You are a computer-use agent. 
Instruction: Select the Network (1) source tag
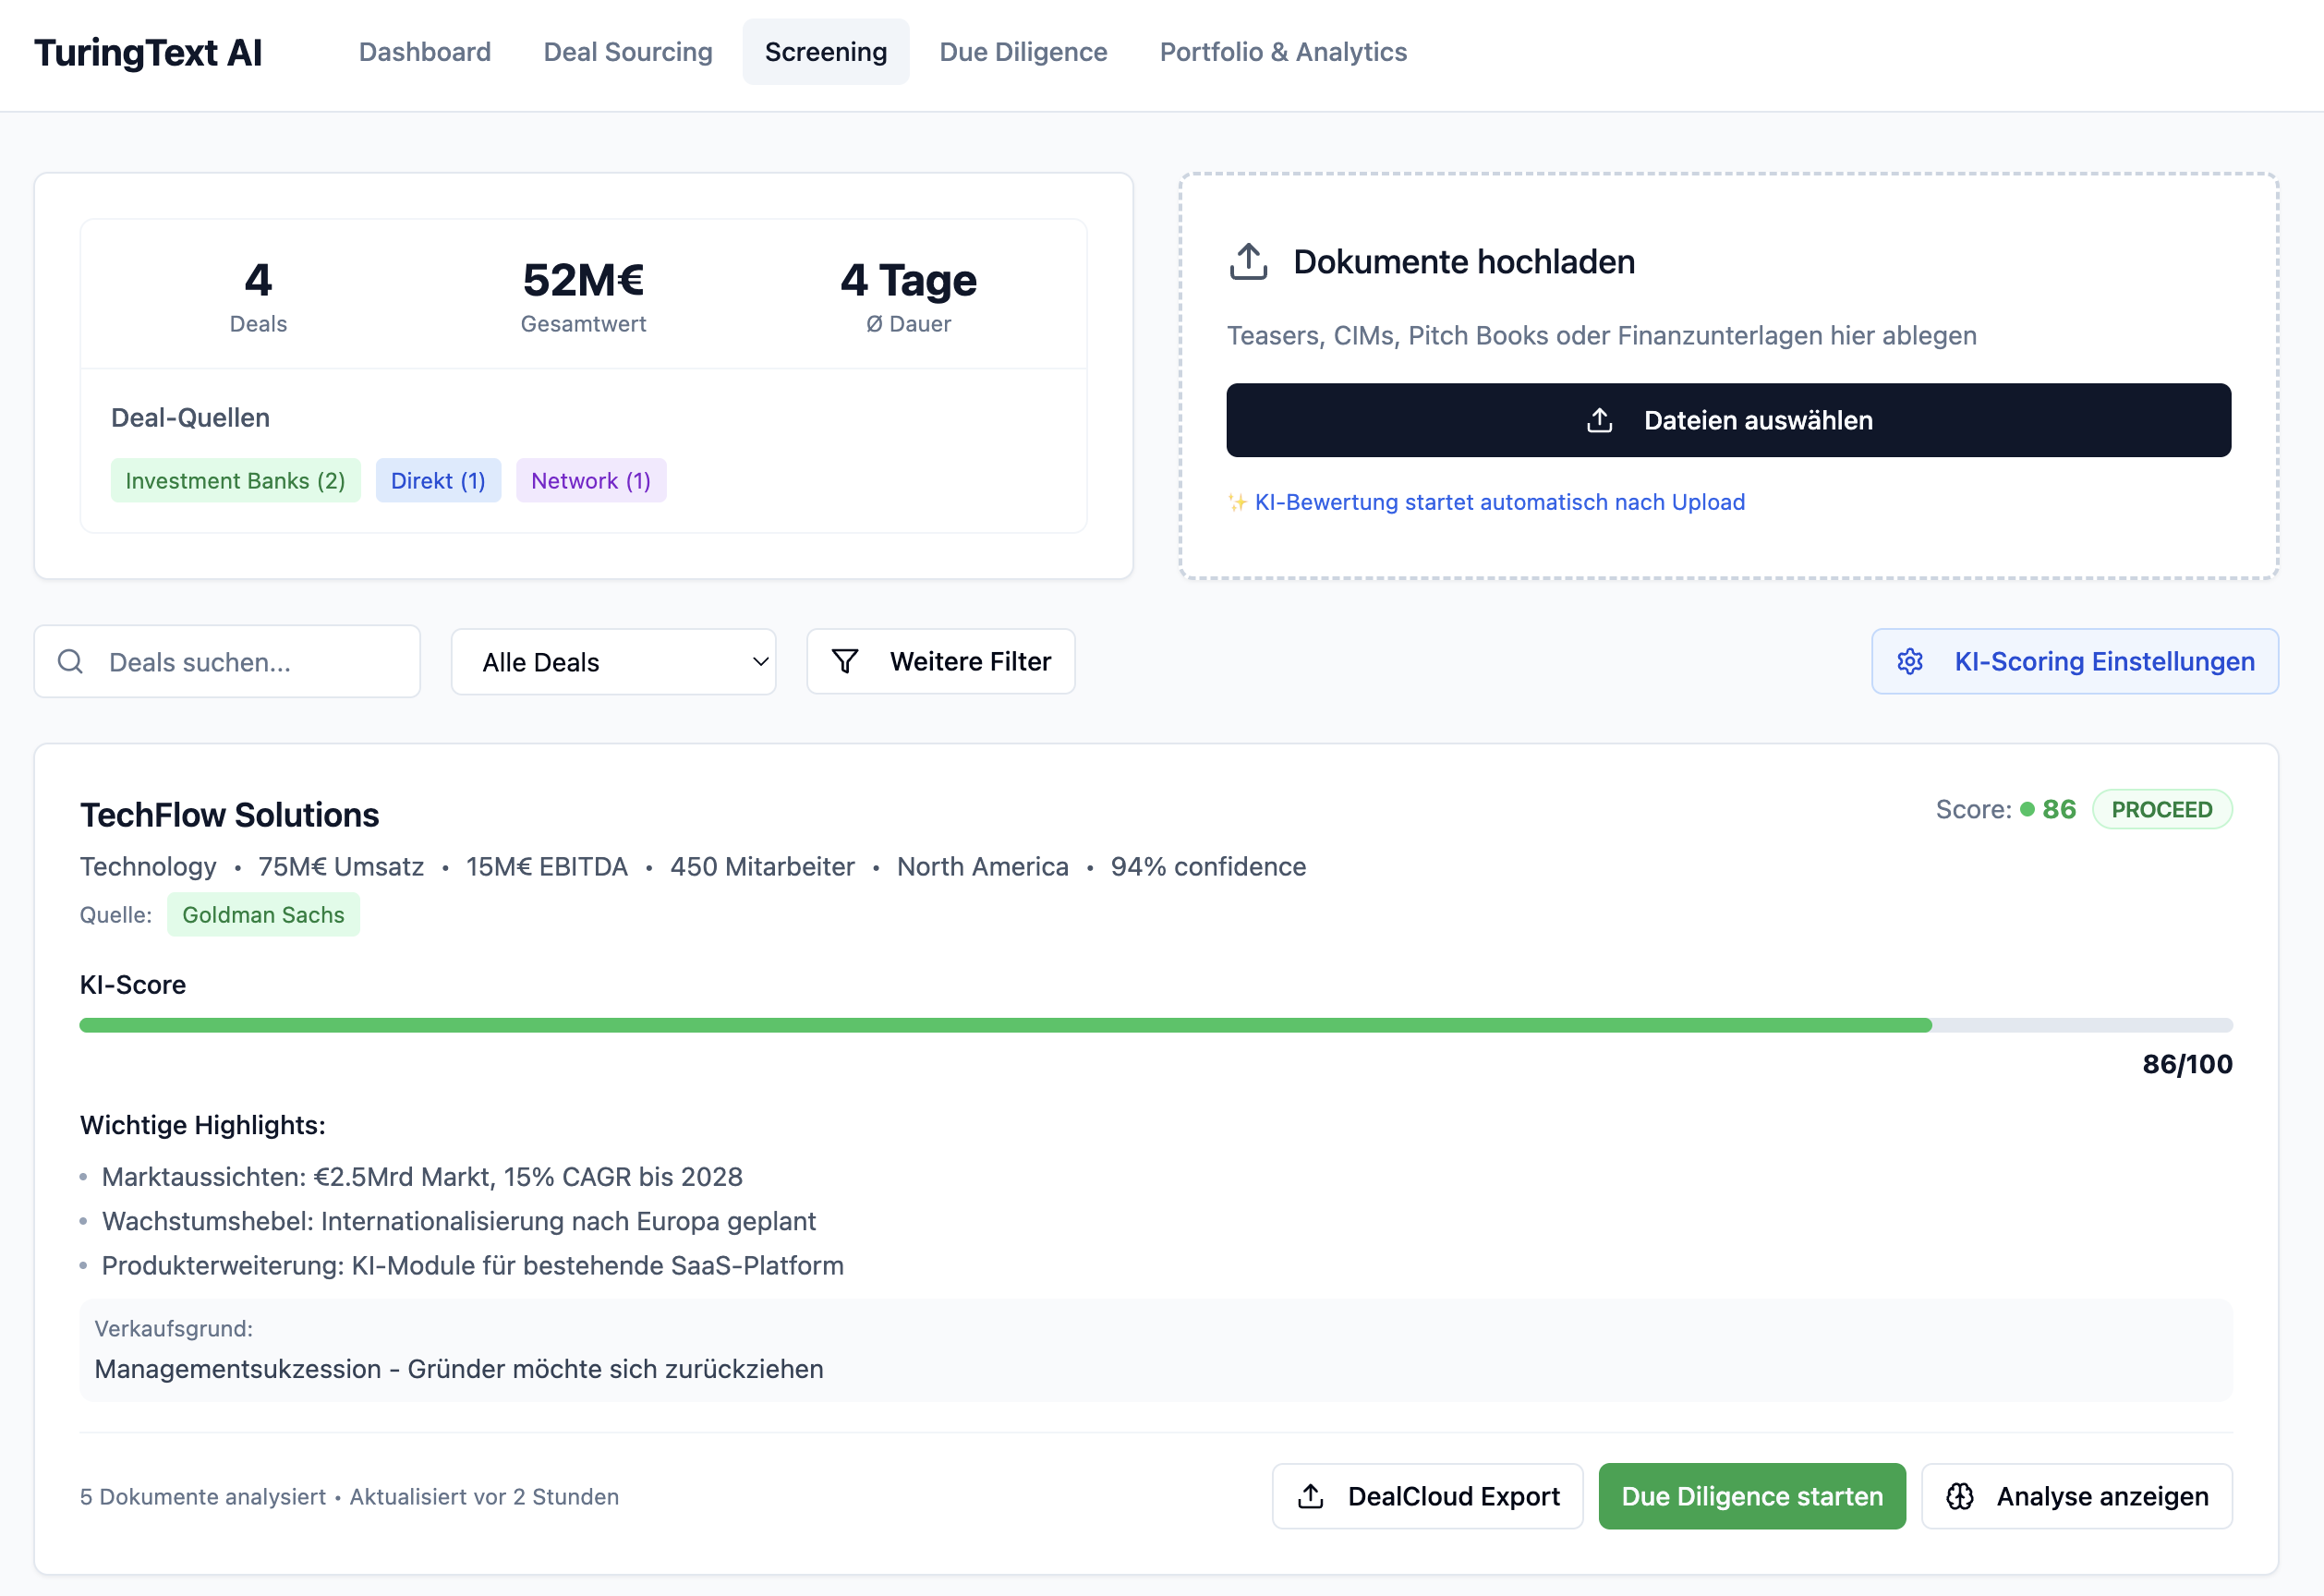[x=590, y=481]
